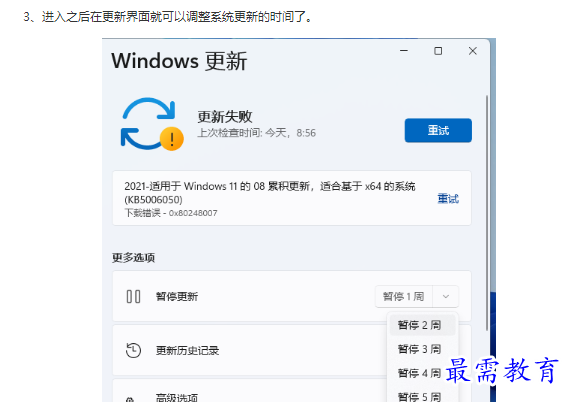Click the KB5006050 cumulative update description

coord(270,193)
